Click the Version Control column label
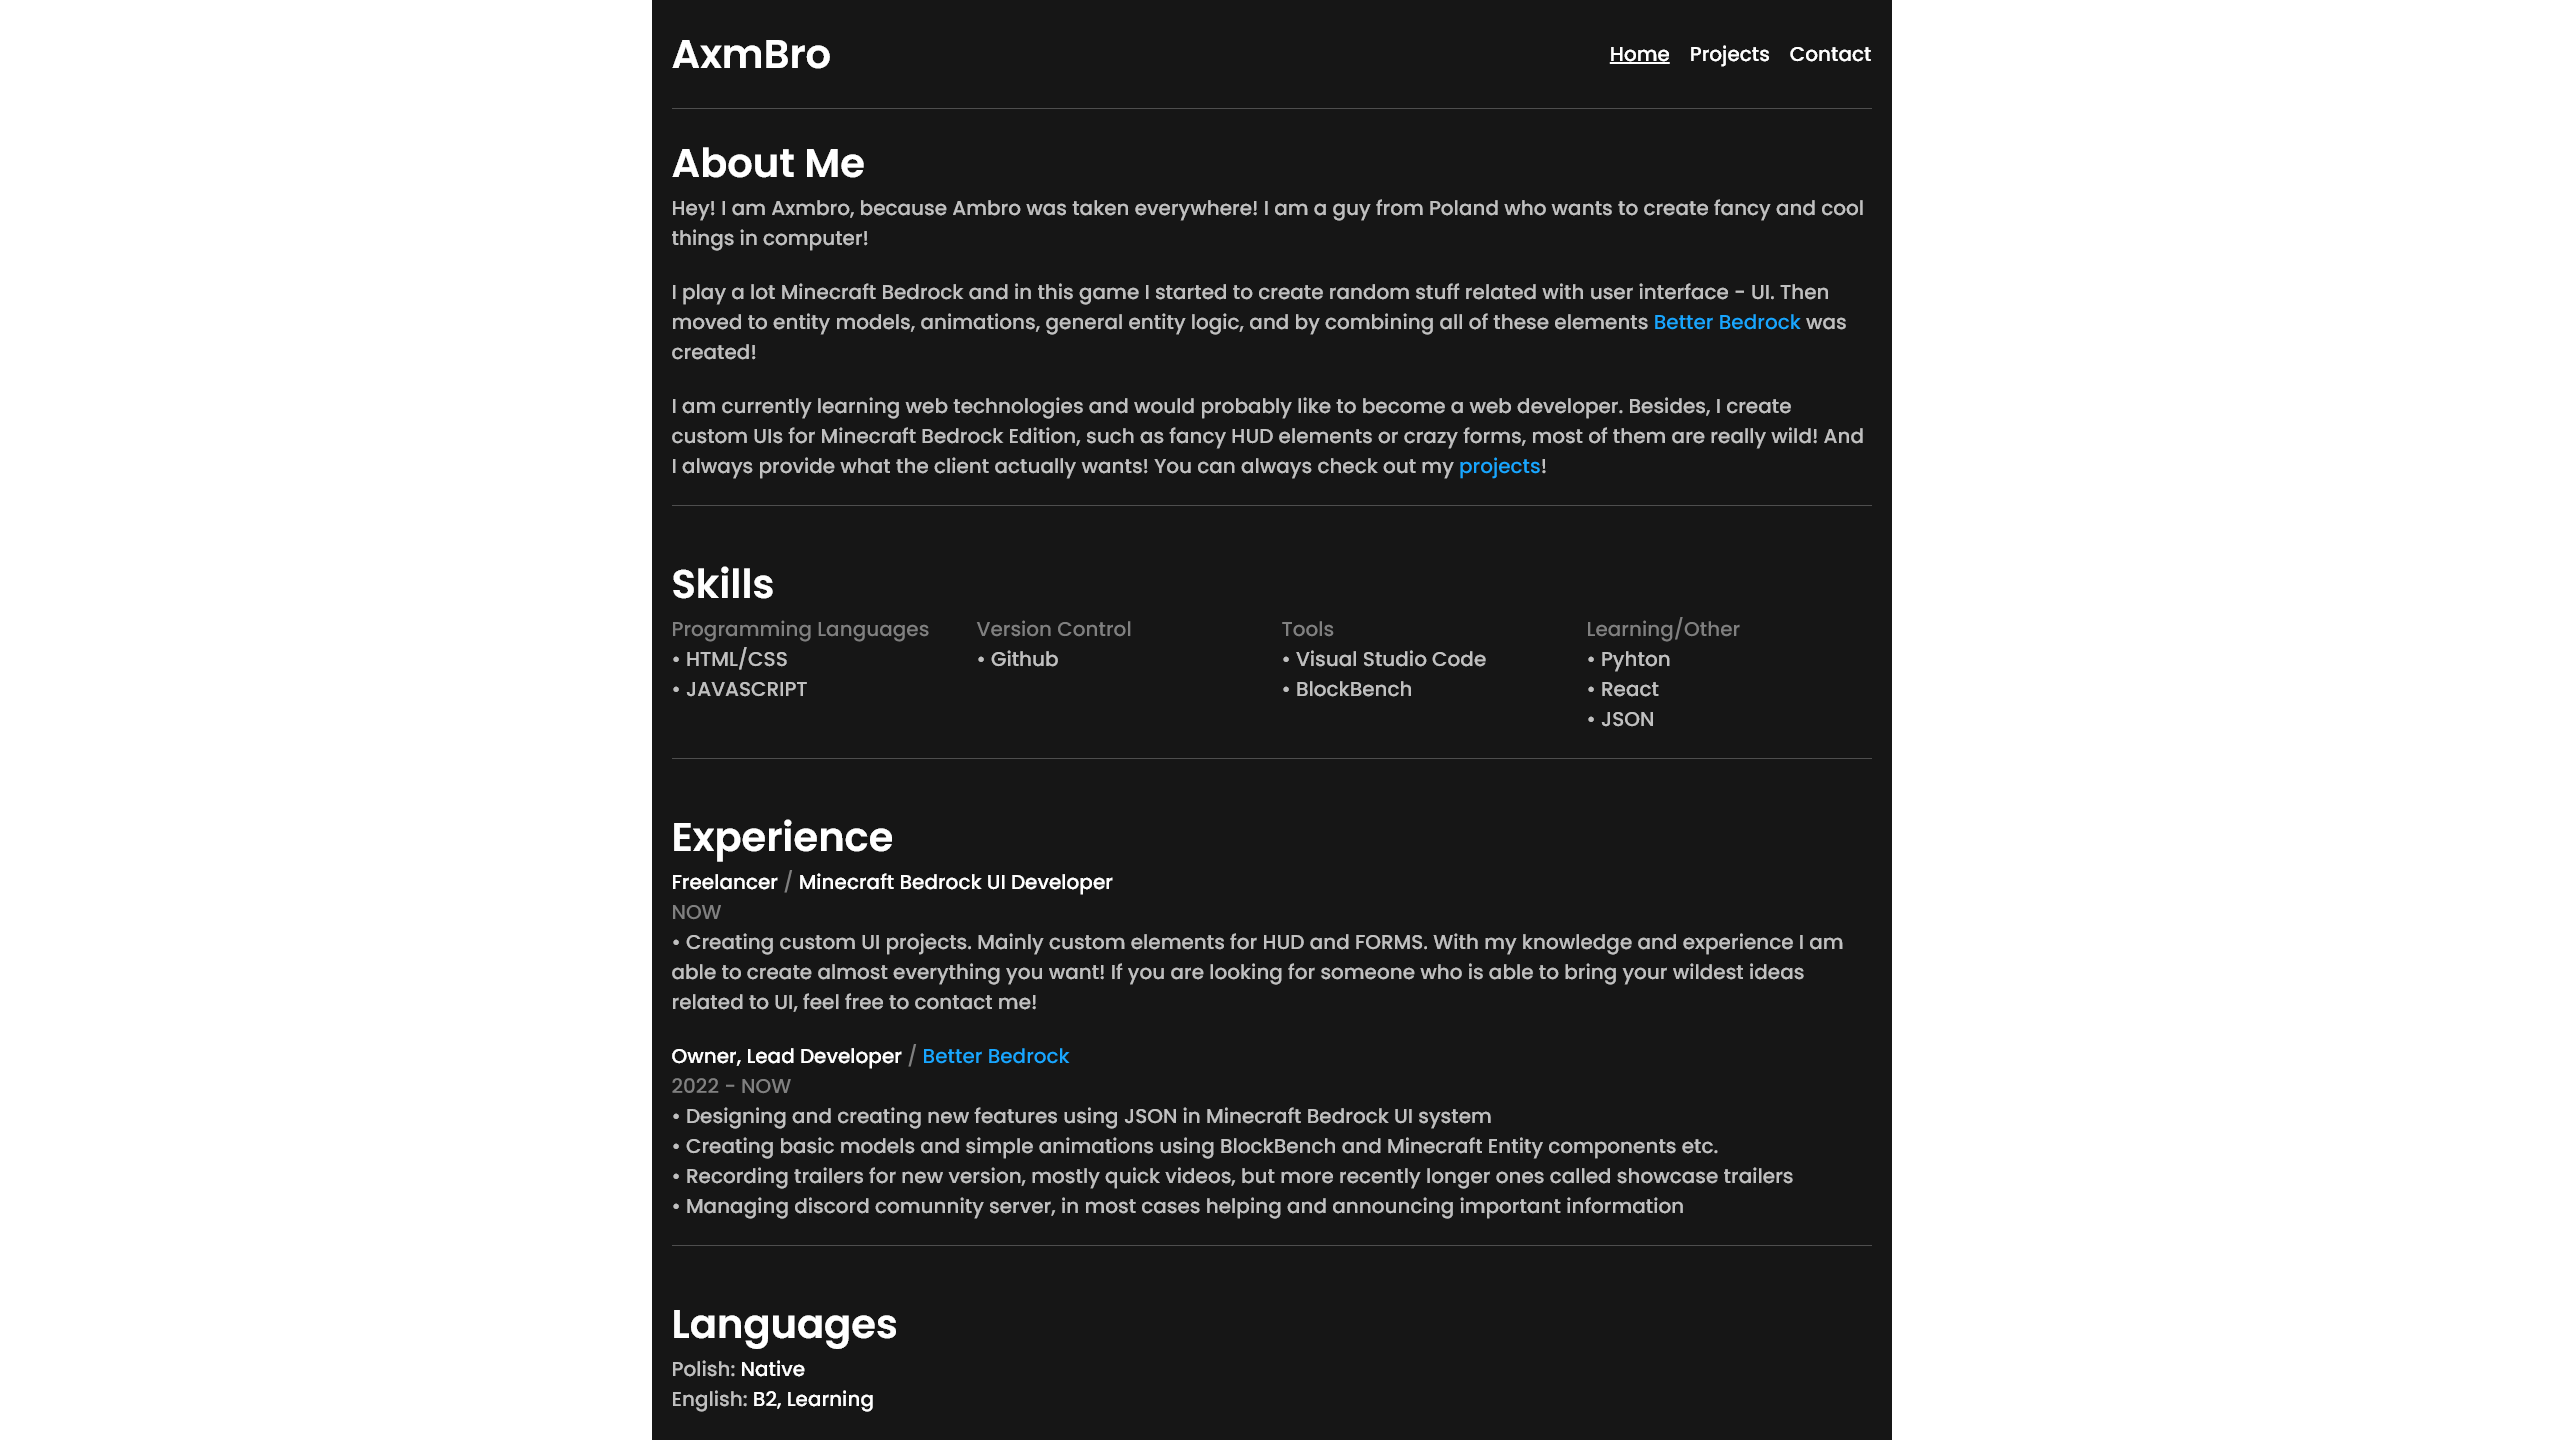Viewport: 2560px width, 1440px height. pyautogui.click(x=1054, y=629)
